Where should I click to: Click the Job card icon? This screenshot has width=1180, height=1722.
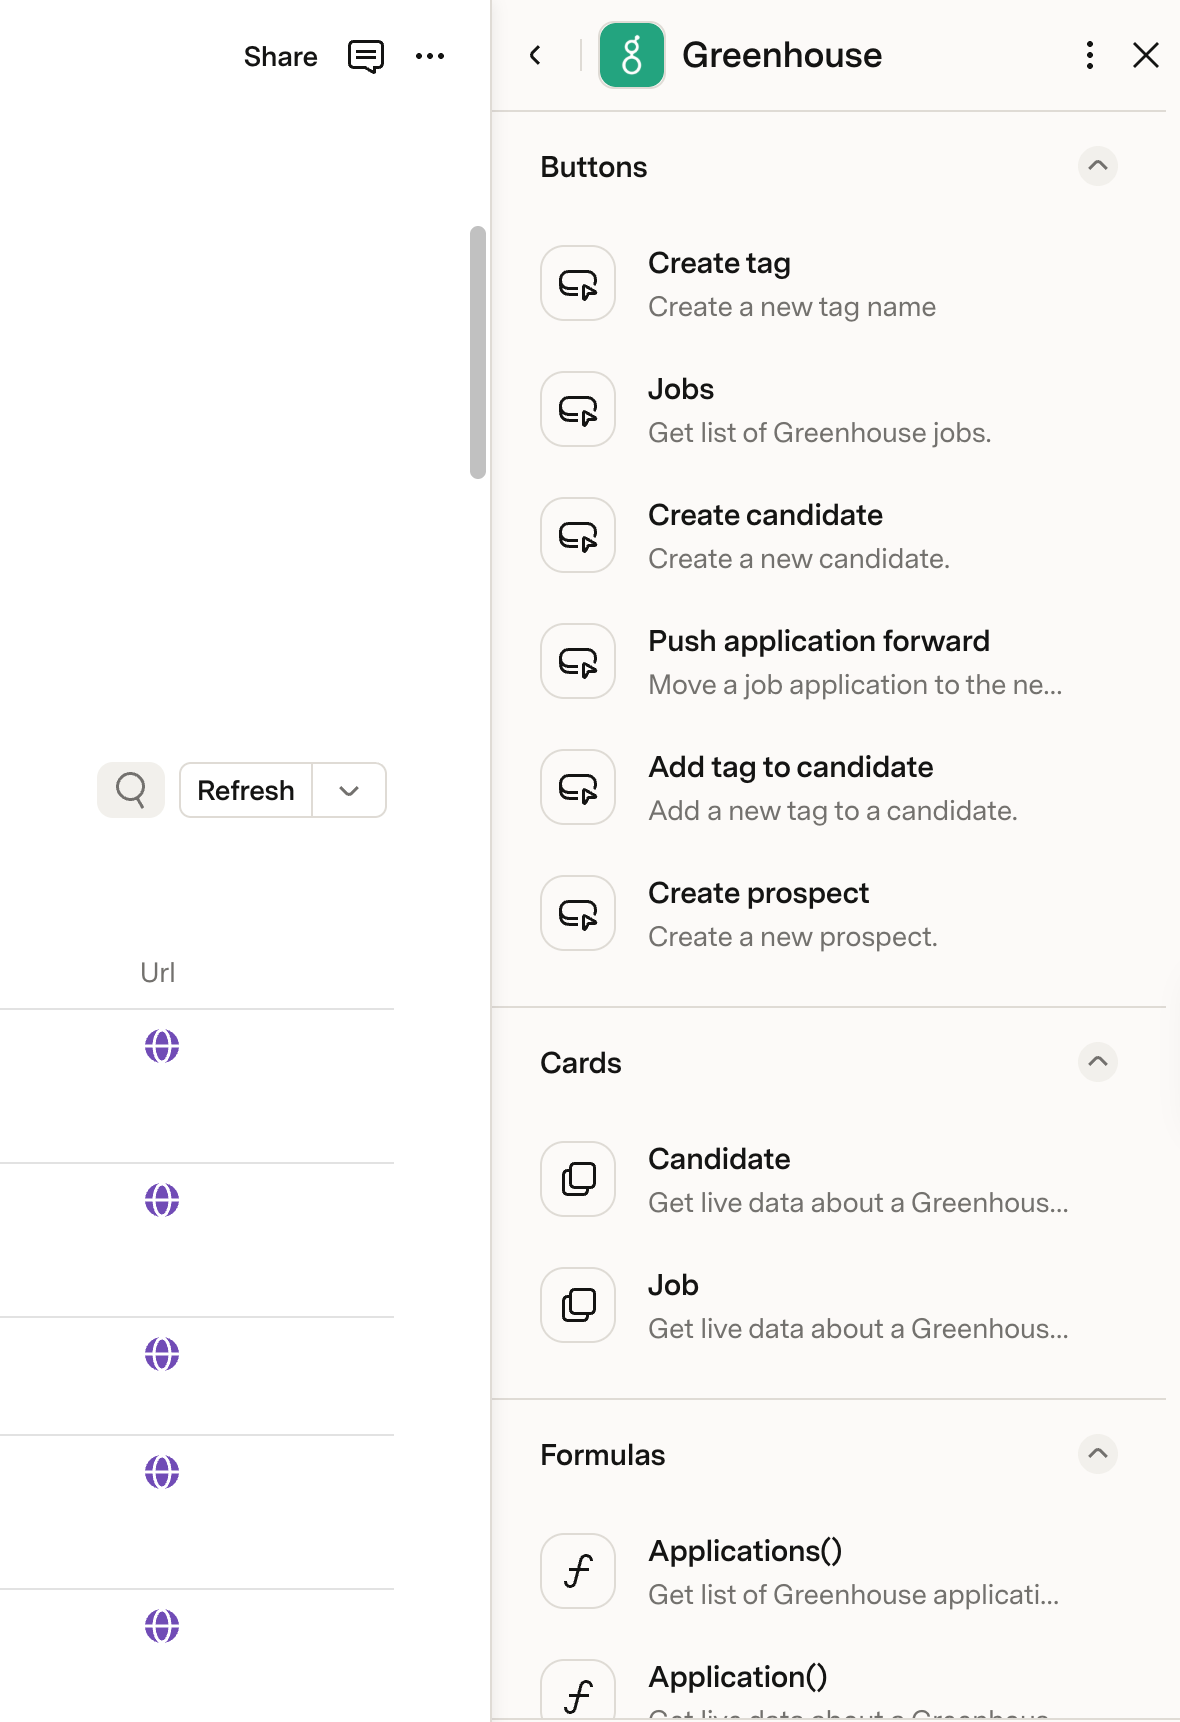tap(578, 1305)
